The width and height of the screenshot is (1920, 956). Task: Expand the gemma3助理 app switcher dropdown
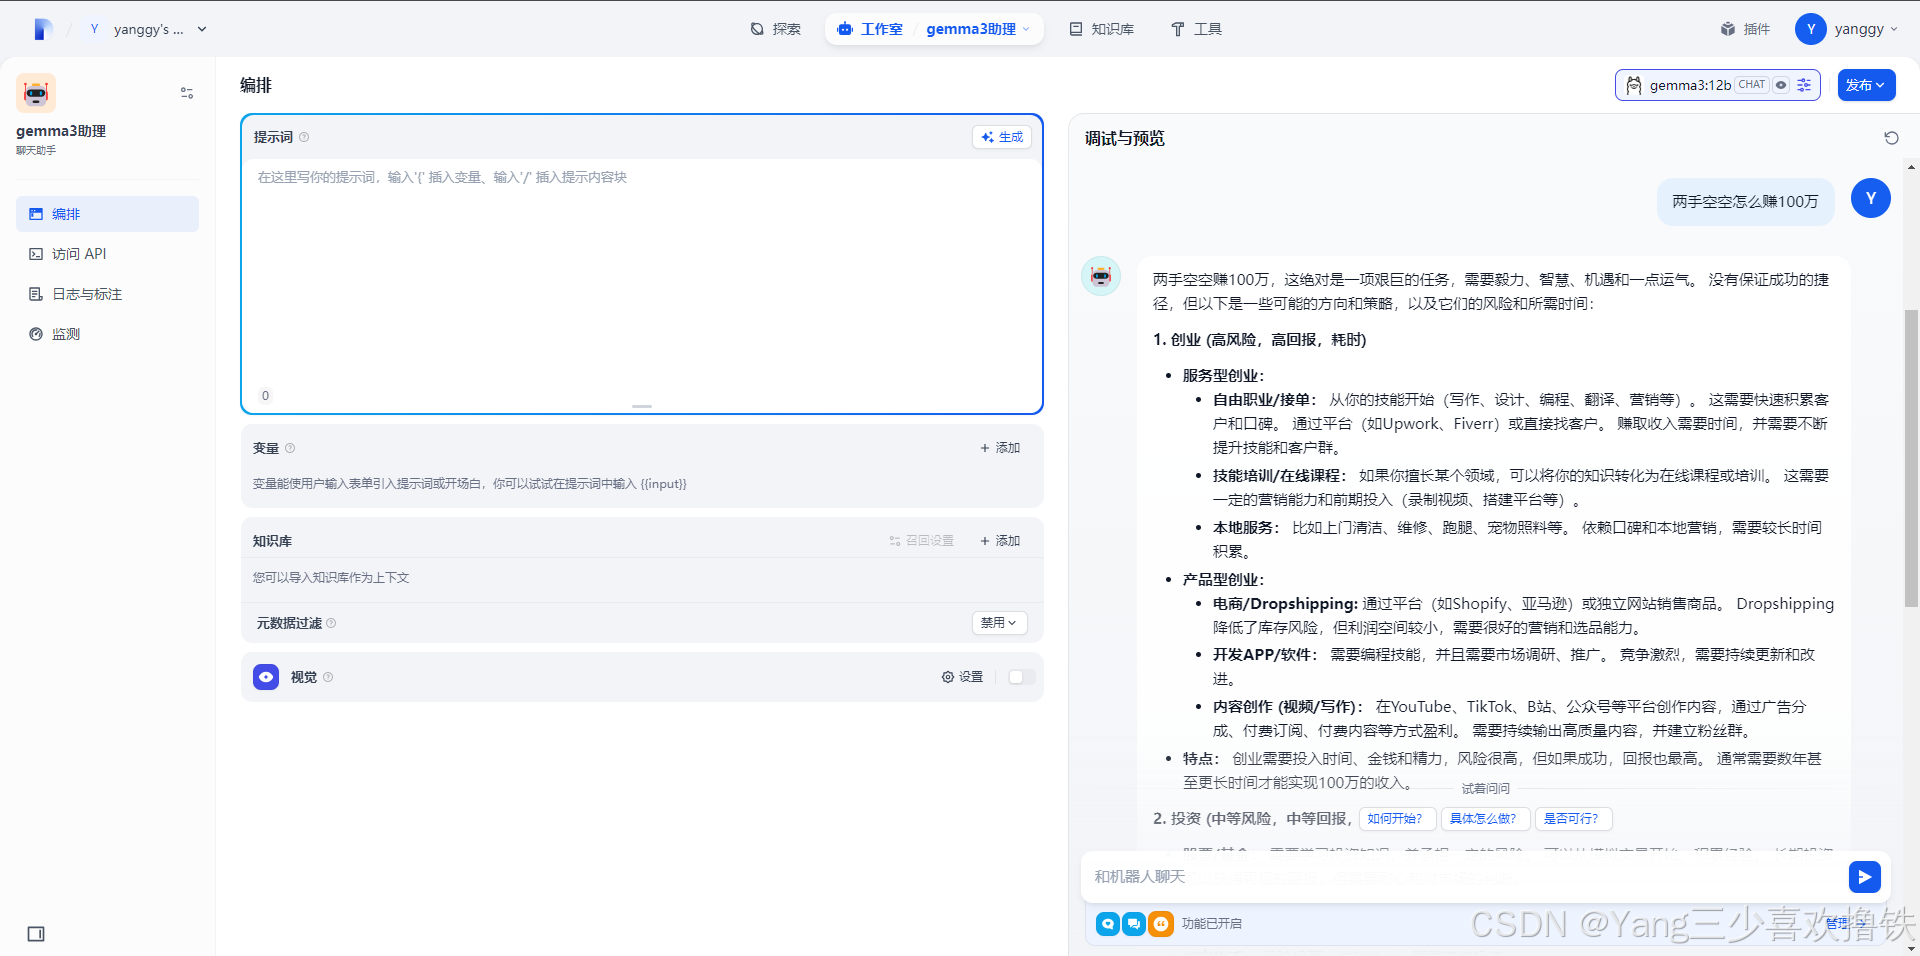(x=977, y=29)
